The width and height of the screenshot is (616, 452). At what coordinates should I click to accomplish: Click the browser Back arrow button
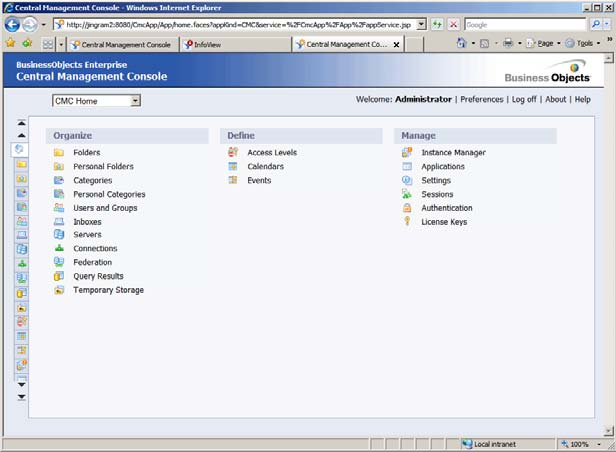pyautogui.click(x=12, y=25)
